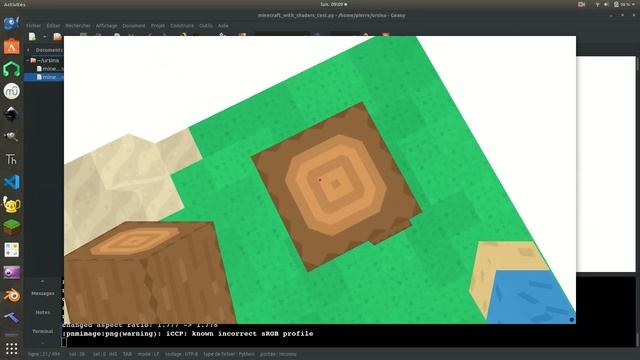Viewport: 640px width, 360px height.
Task: Open the Affichage menu in Geany
Action: click(x=107, y=25)
